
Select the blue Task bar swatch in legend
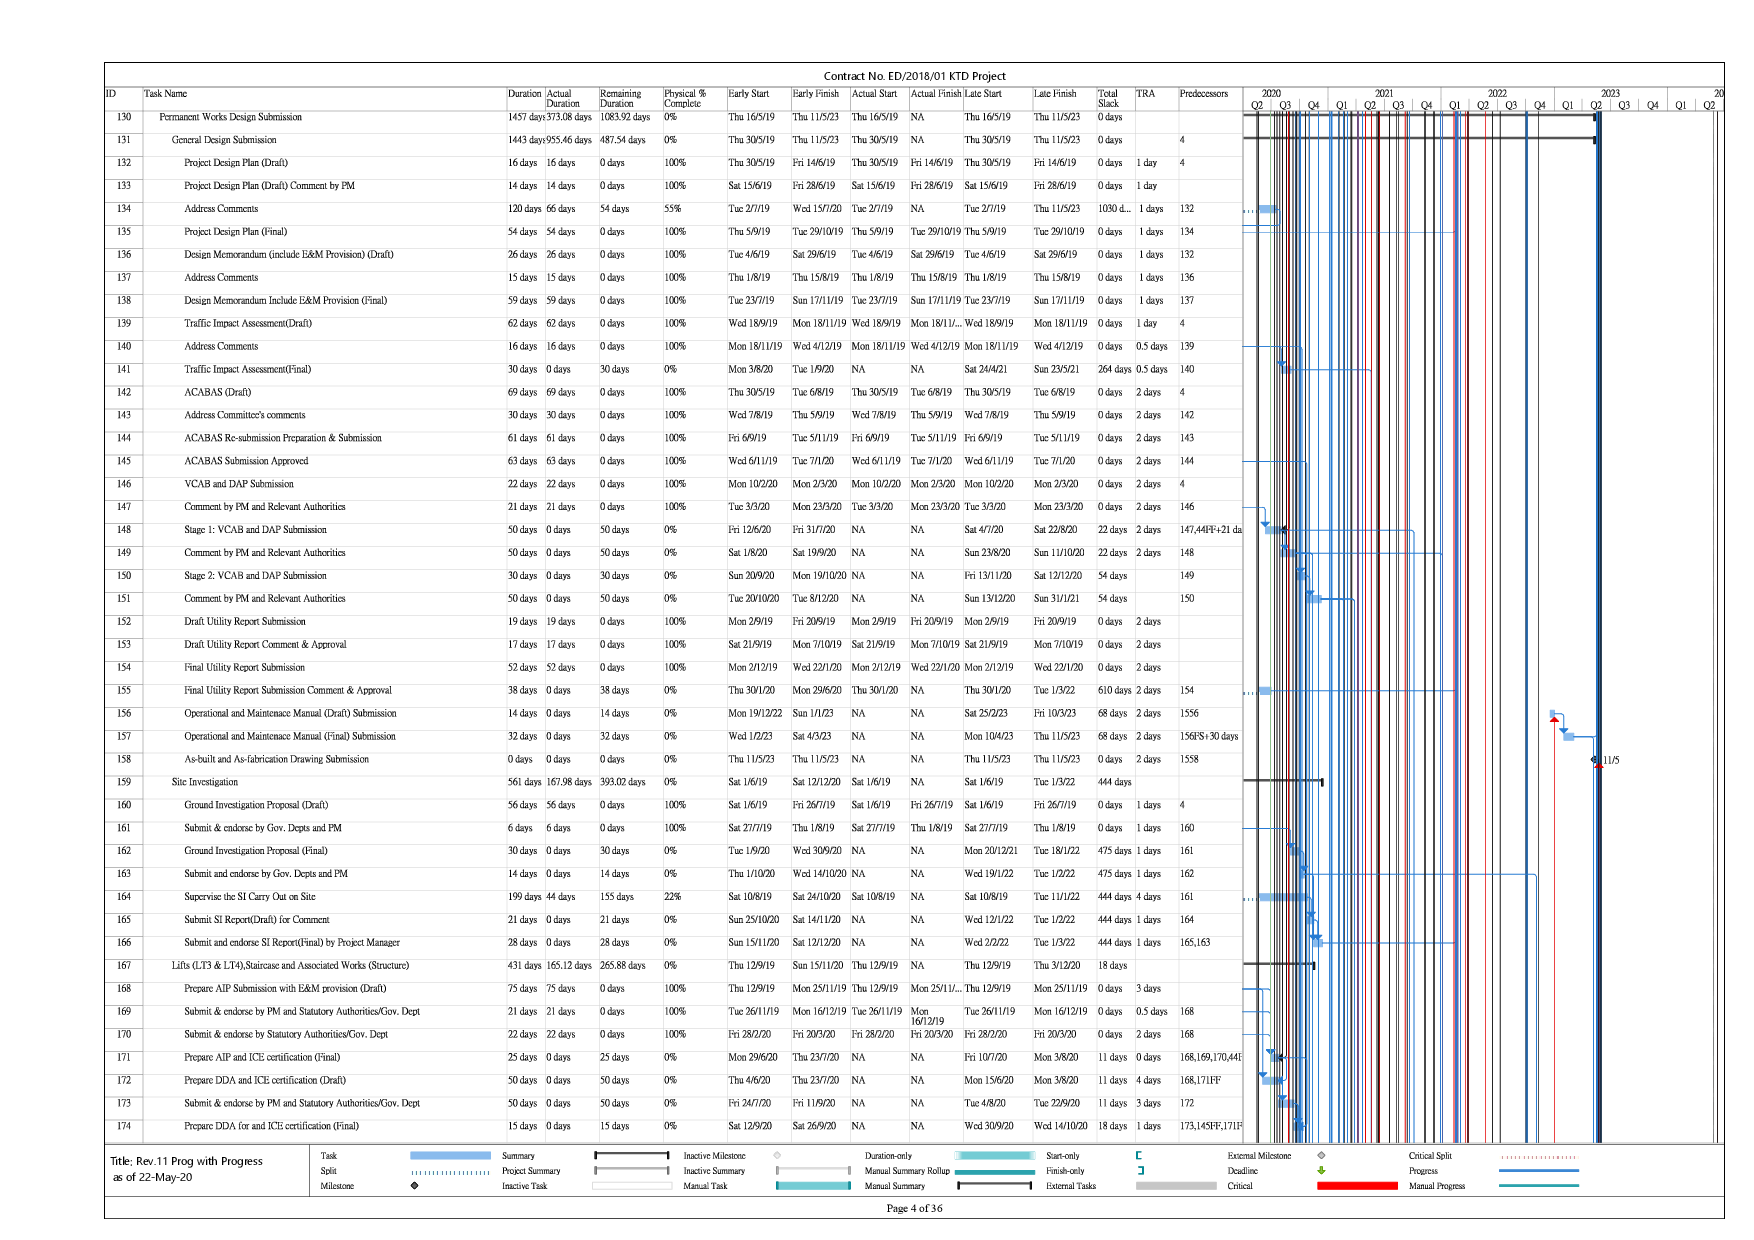[x=450, y=1156]
